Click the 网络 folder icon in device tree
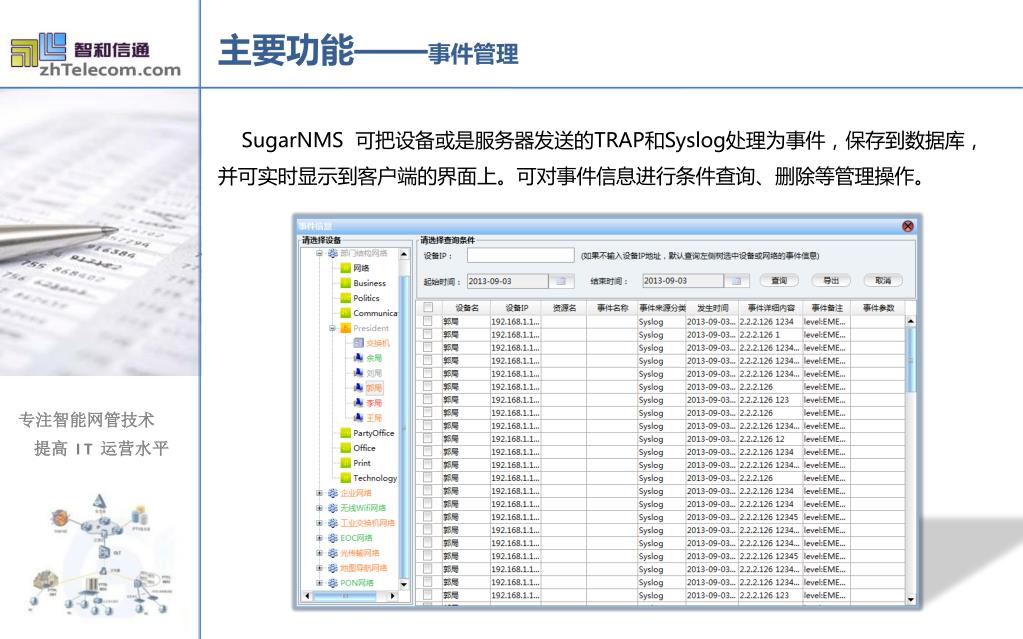The width and height of the screenshot is (1023, 639). point(346,268)
